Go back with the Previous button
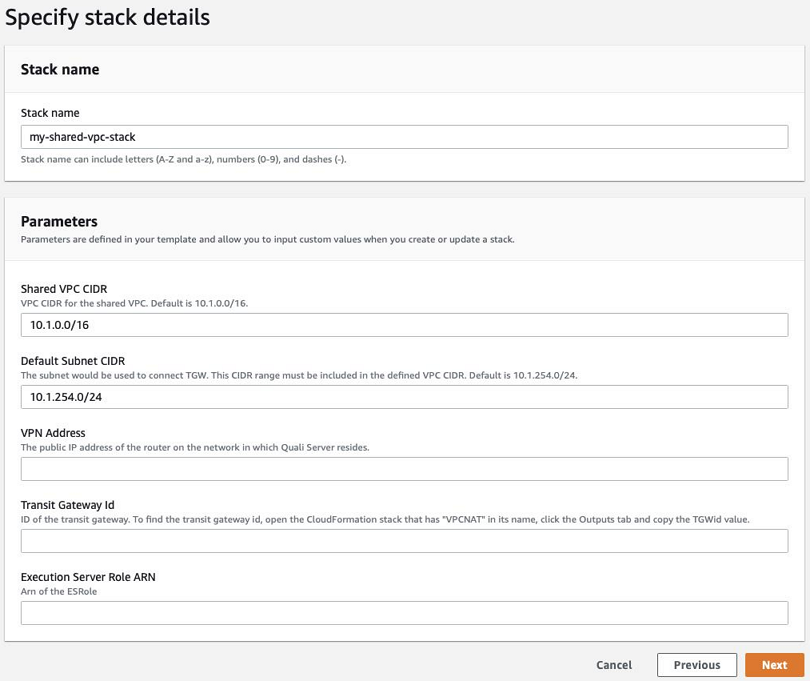Image resolution: width=810 pixels, height=681 pixels. 696,665
